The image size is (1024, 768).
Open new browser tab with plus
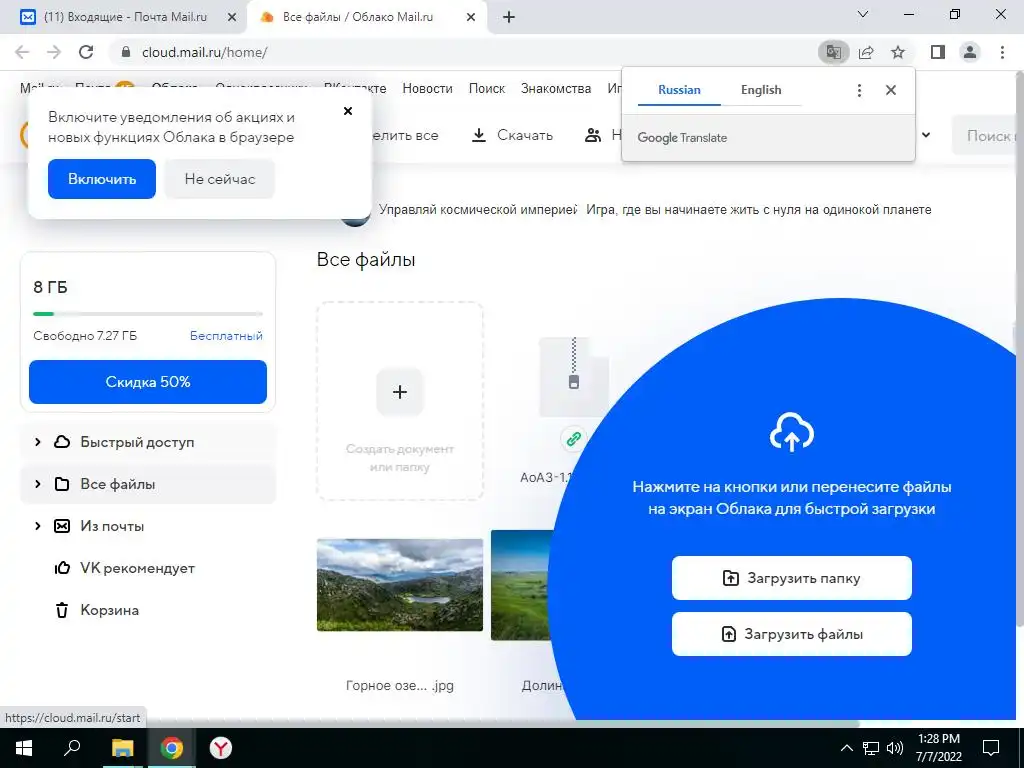pos(509,18)
